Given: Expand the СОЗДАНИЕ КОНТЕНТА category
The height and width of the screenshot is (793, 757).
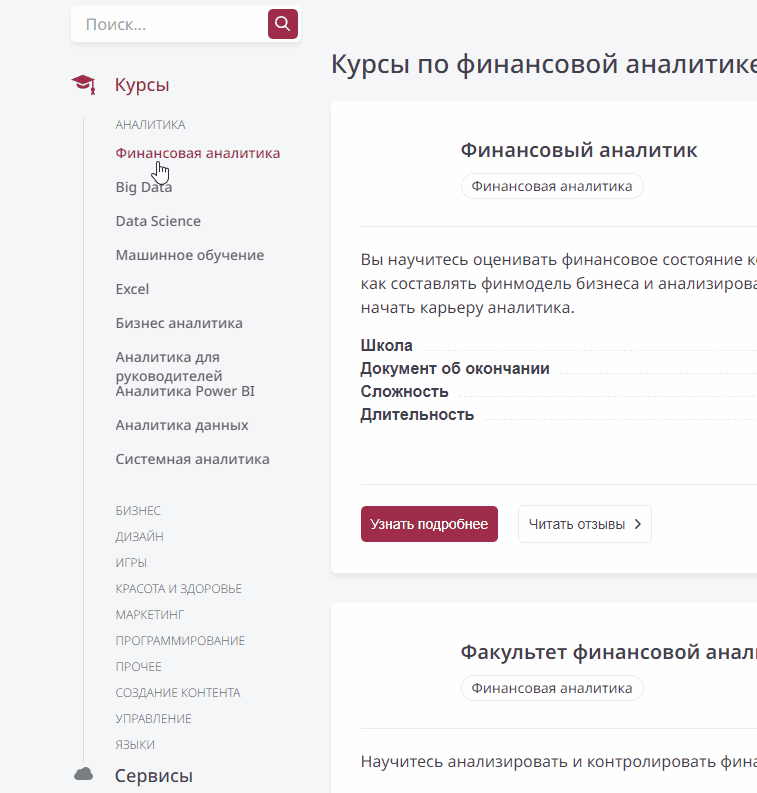Looking at the screenshot, I should pos(178,692).
